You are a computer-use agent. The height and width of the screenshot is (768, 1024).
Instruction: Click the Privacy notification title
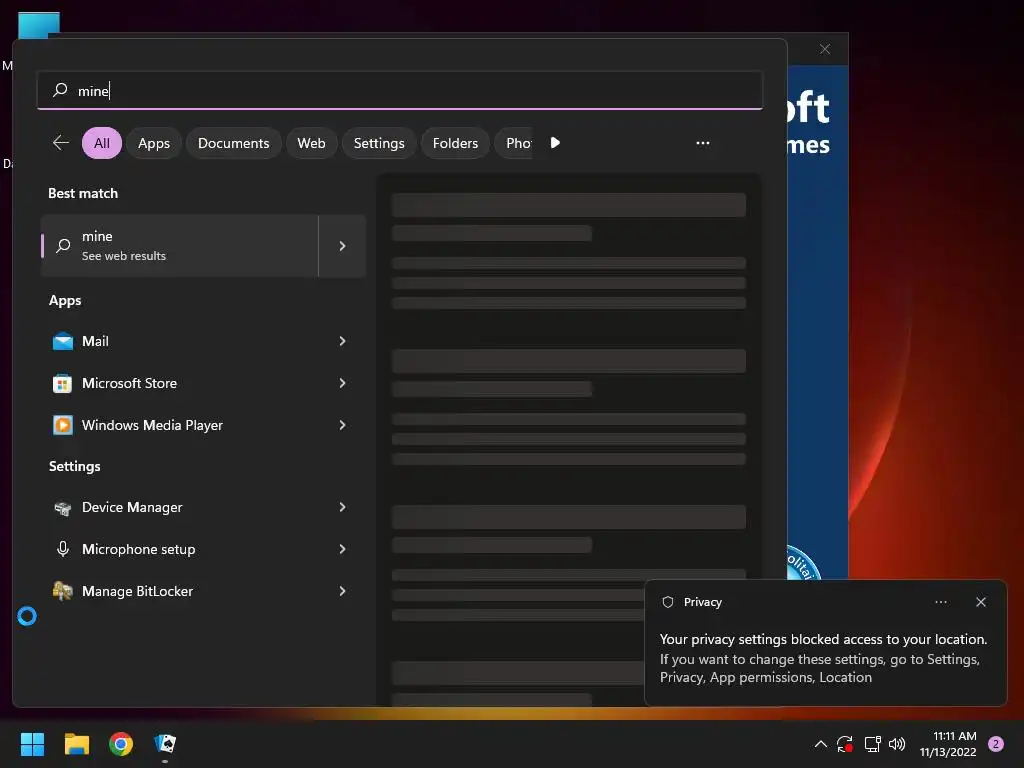(x=703, y=602)
